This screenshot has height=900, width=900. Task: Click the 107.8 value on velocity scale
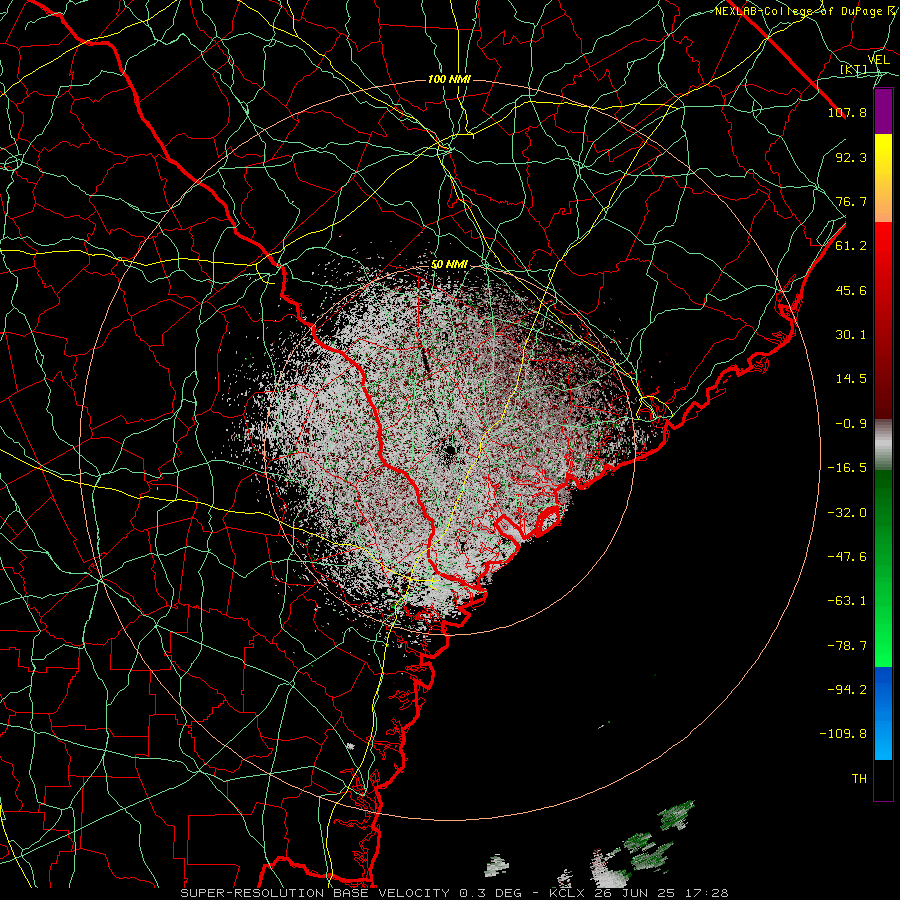(x=847, y=112)
